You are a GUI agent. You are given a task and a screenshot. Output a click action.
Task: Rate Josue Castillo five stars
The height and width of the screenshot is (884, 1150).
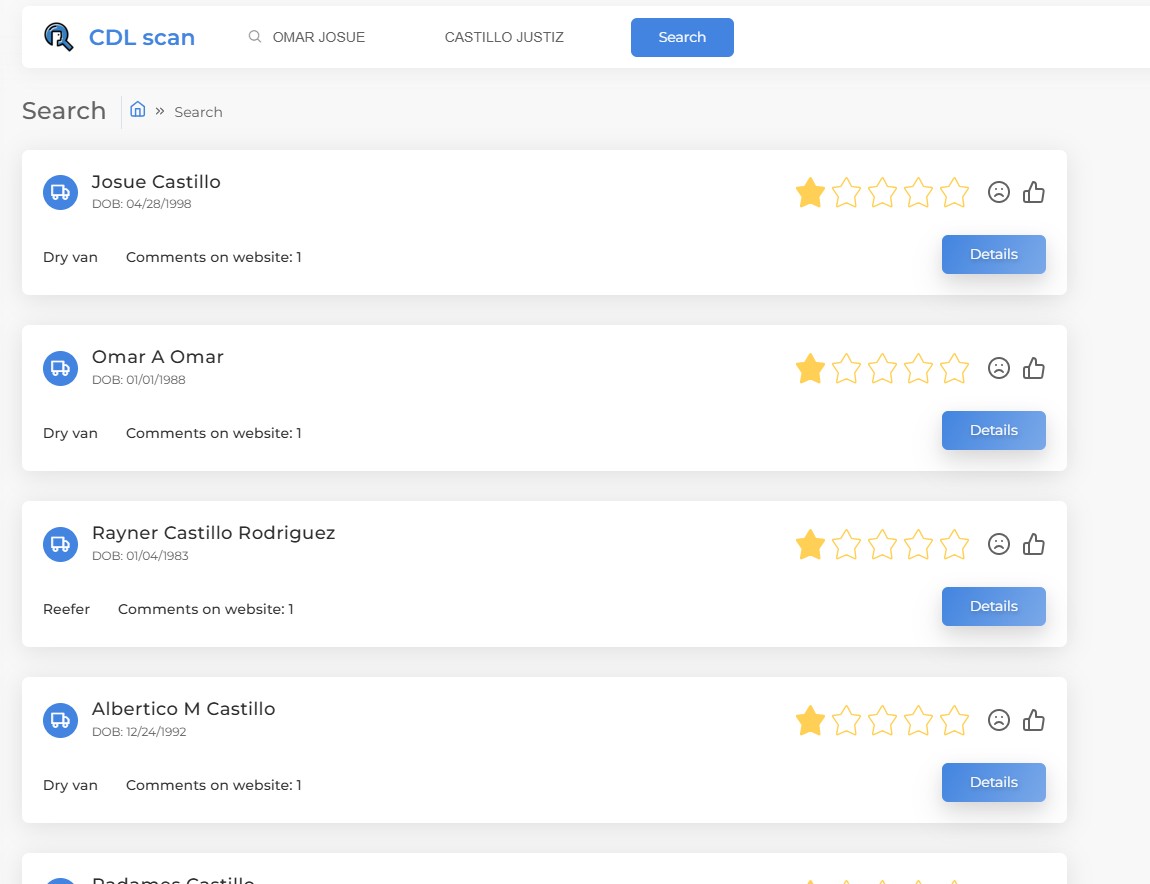click(x=955, y=192)
